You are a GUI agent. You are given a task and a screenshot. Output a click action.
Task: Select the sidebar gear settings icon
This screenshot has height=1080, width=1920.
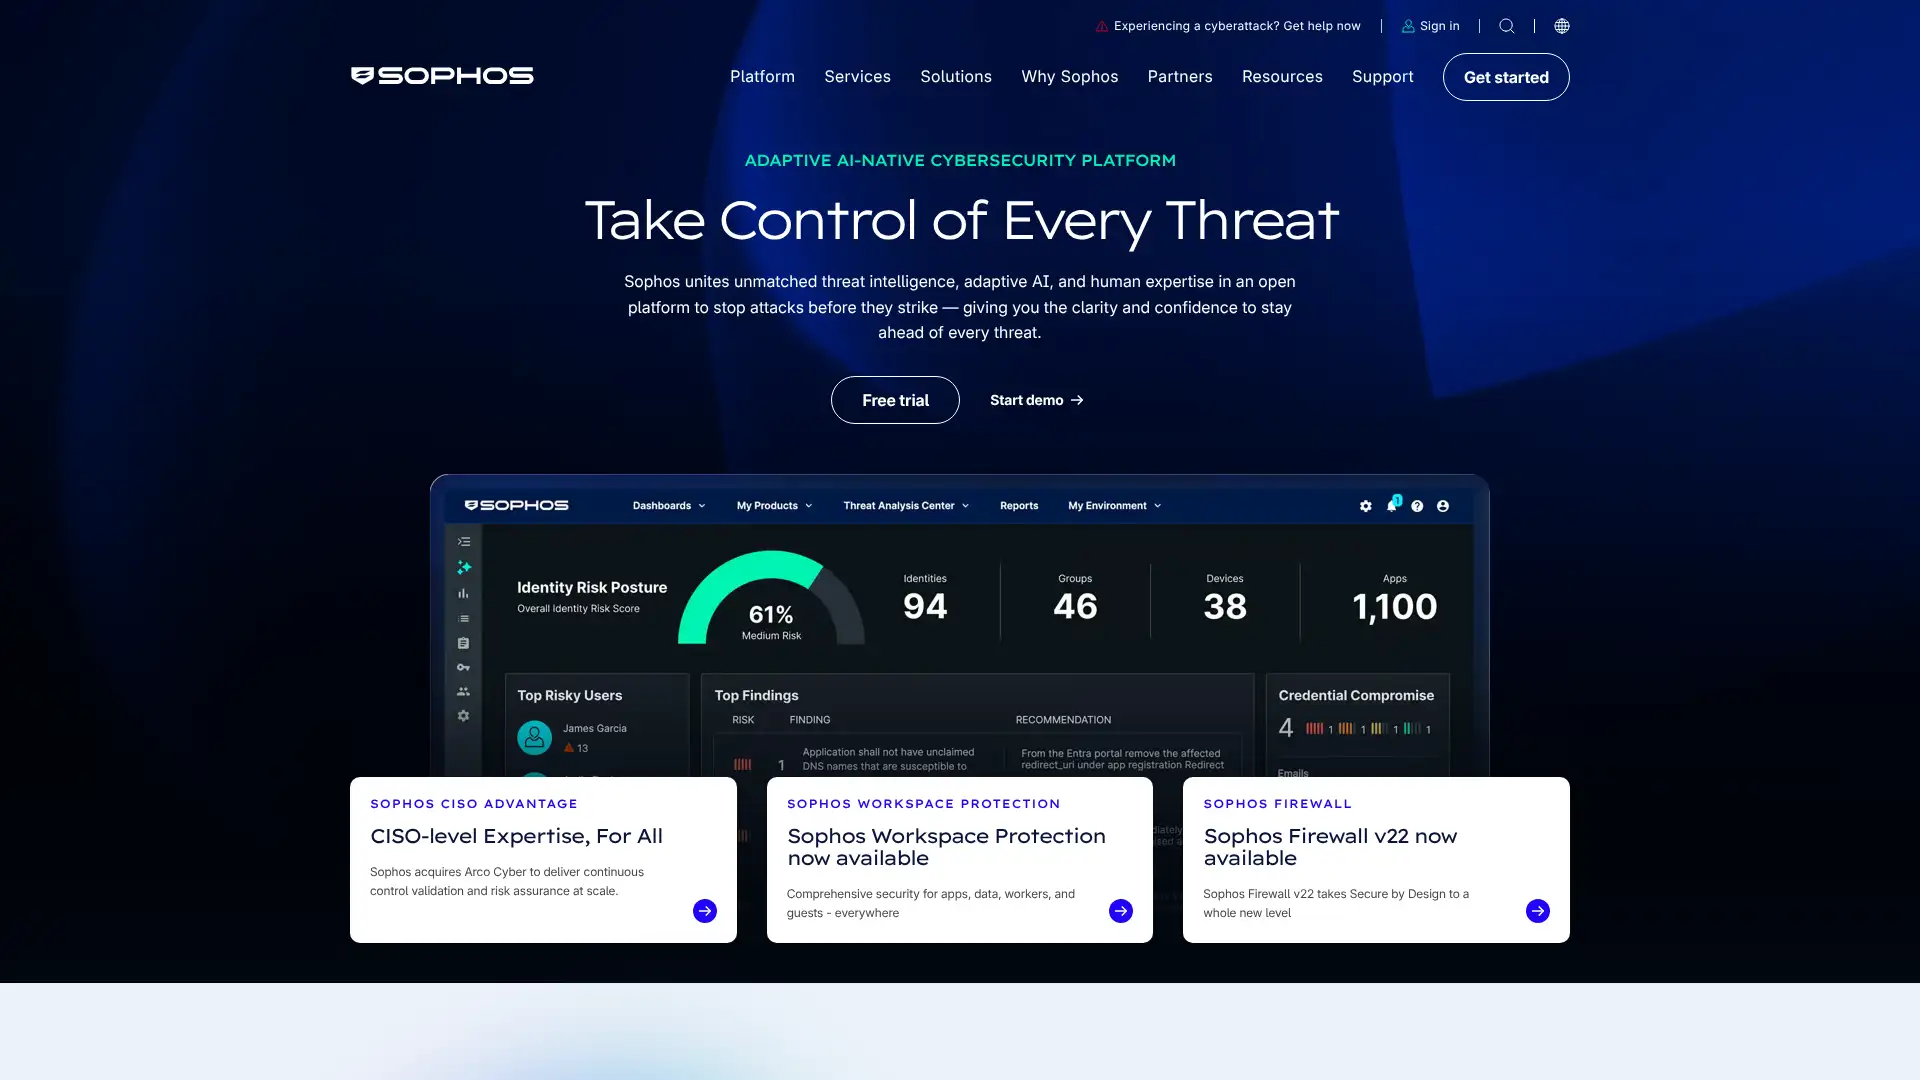[x=463, y=716]
